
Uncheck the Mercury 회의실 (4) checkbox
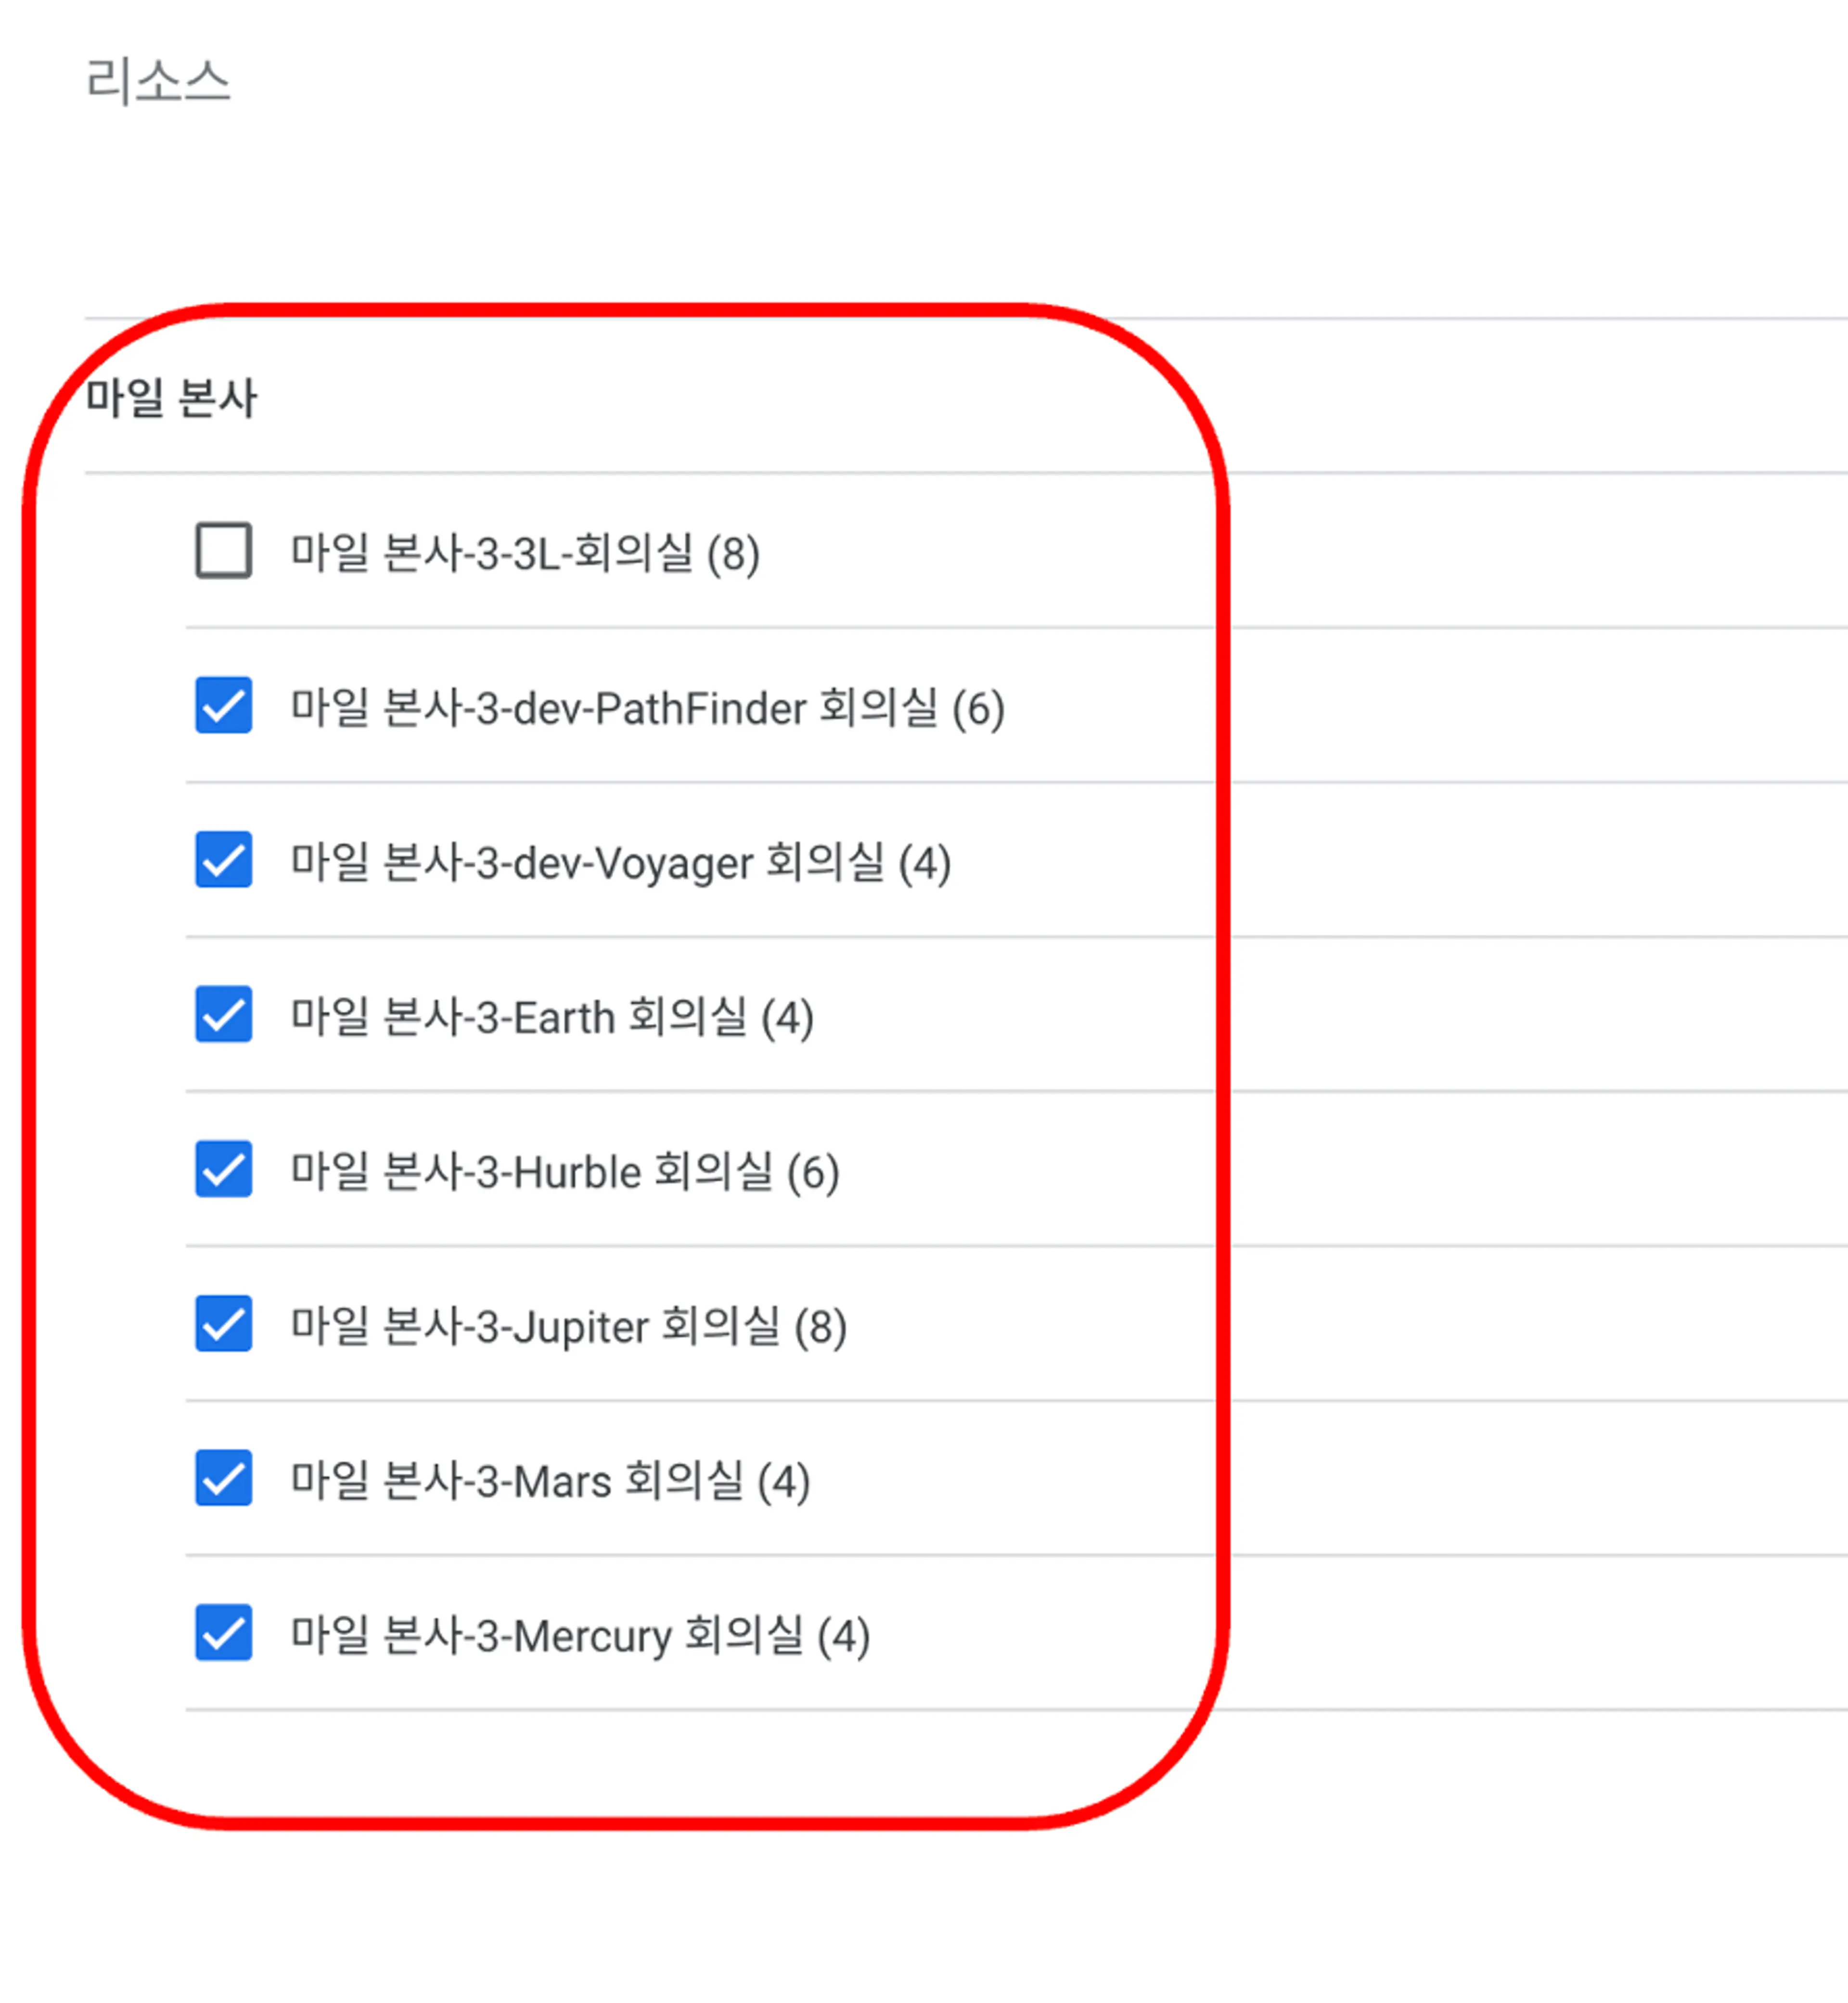pyautogui.click(x=223, y=1632)
